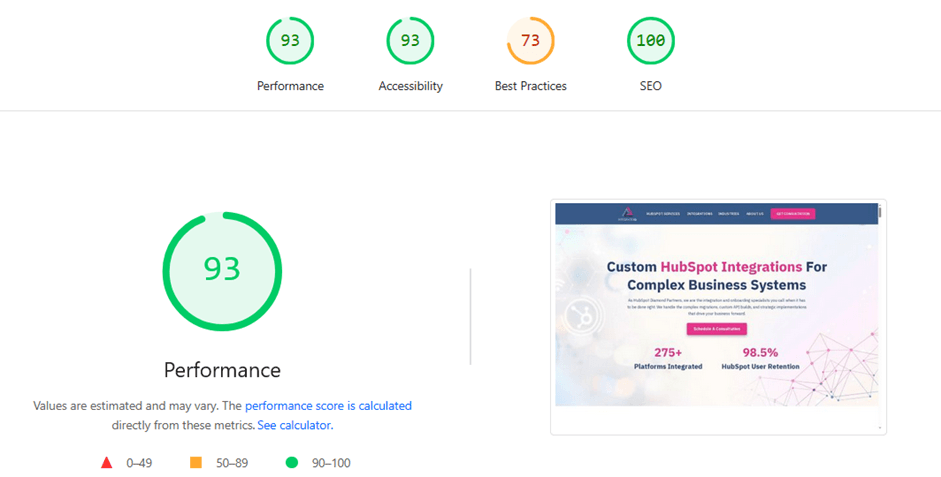Image resolution: width=941 pixels, height=477 pixels.
Task: Select the Accessibility label under gauge
Action: pyautogui.click(x=410, y=86)
